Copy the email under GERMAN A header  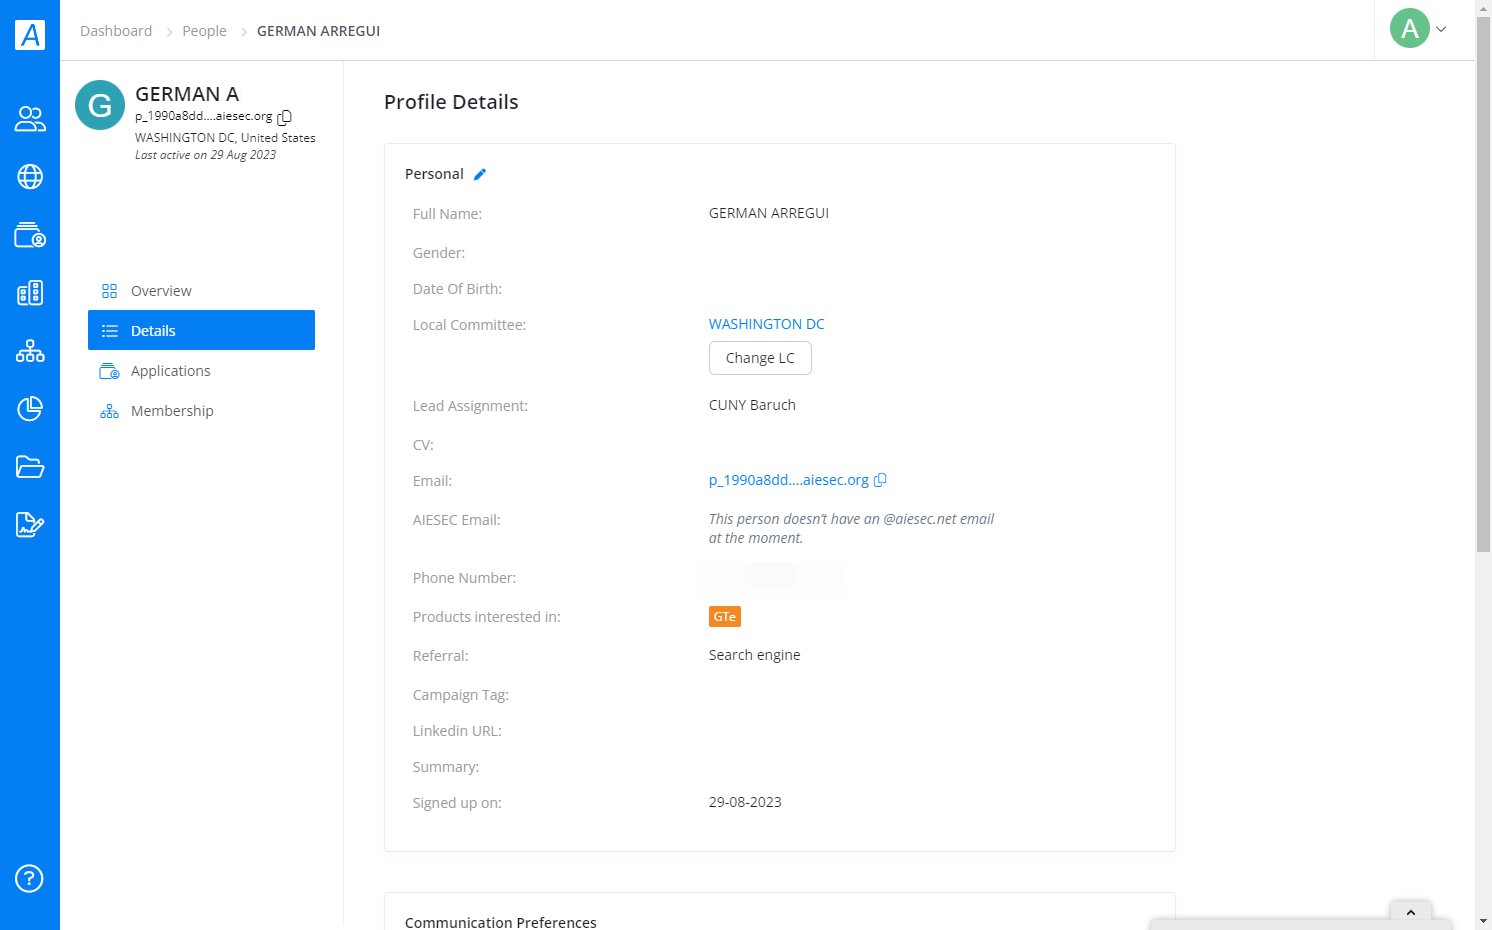click(x=285, y=117)
